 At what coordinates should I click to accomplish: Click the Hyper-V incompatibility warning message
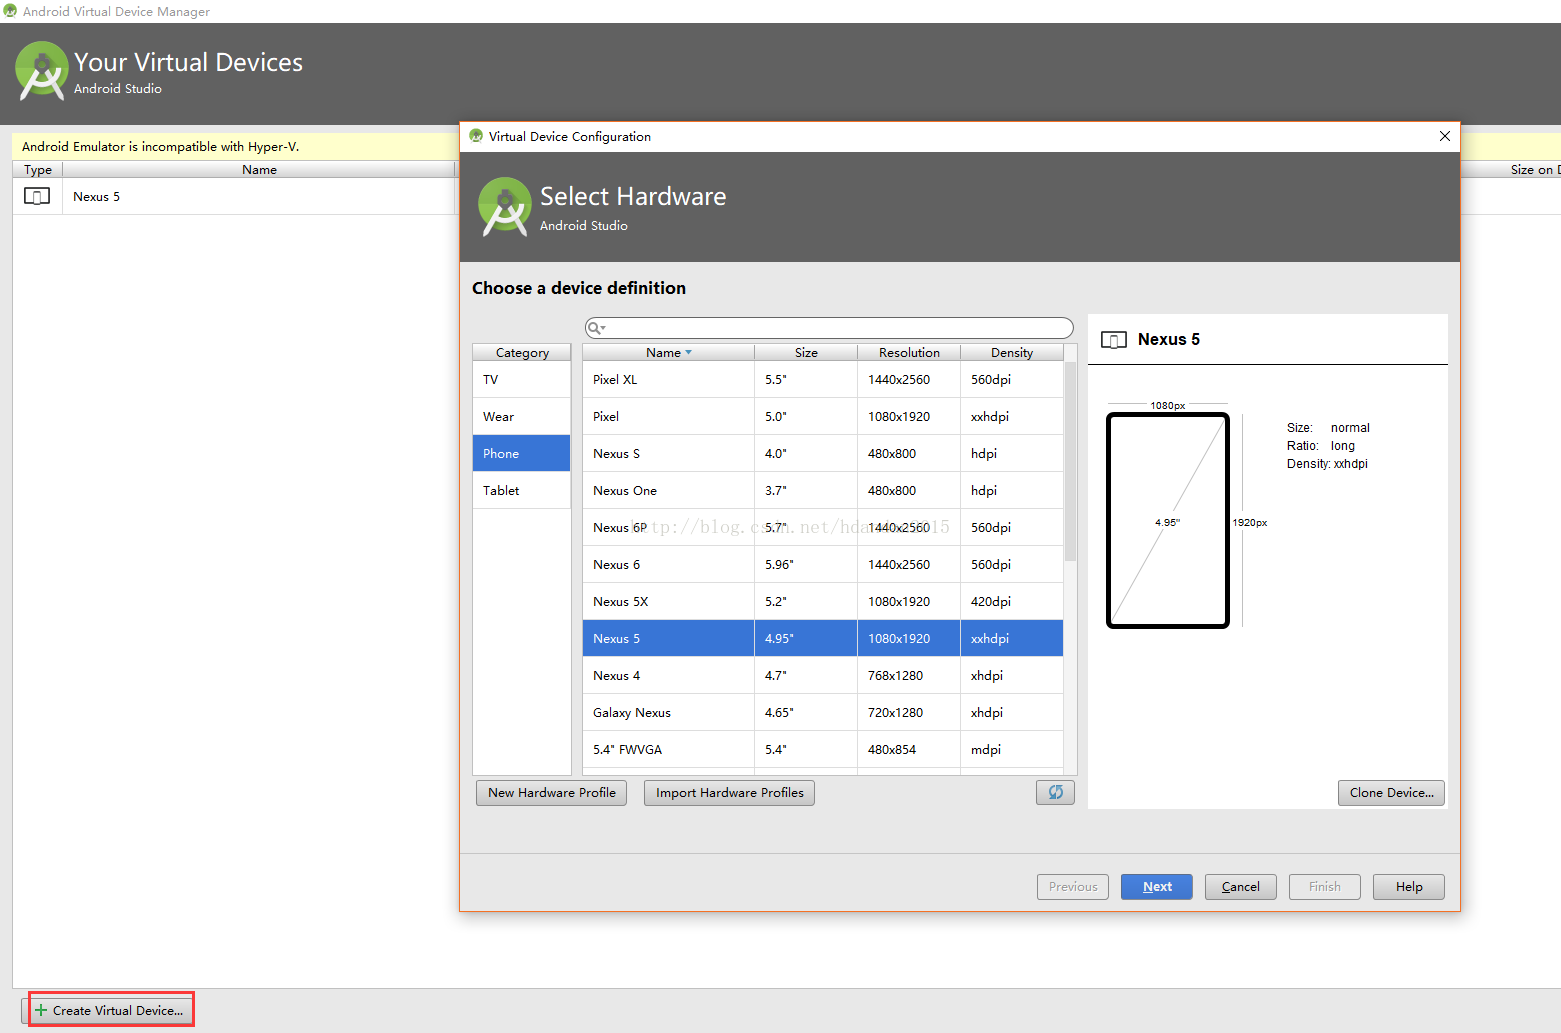pos(160,146)
